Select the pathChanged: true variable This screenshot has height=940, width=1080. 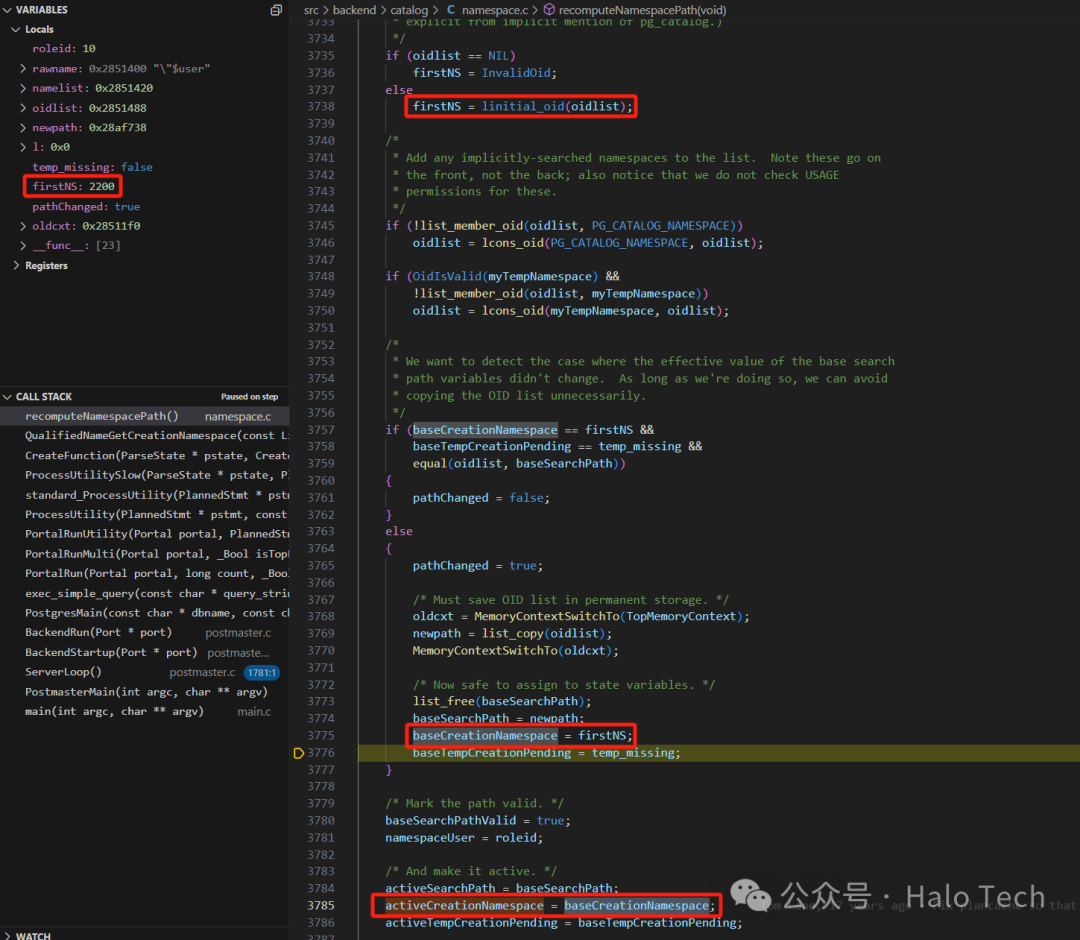click(85, 207)
